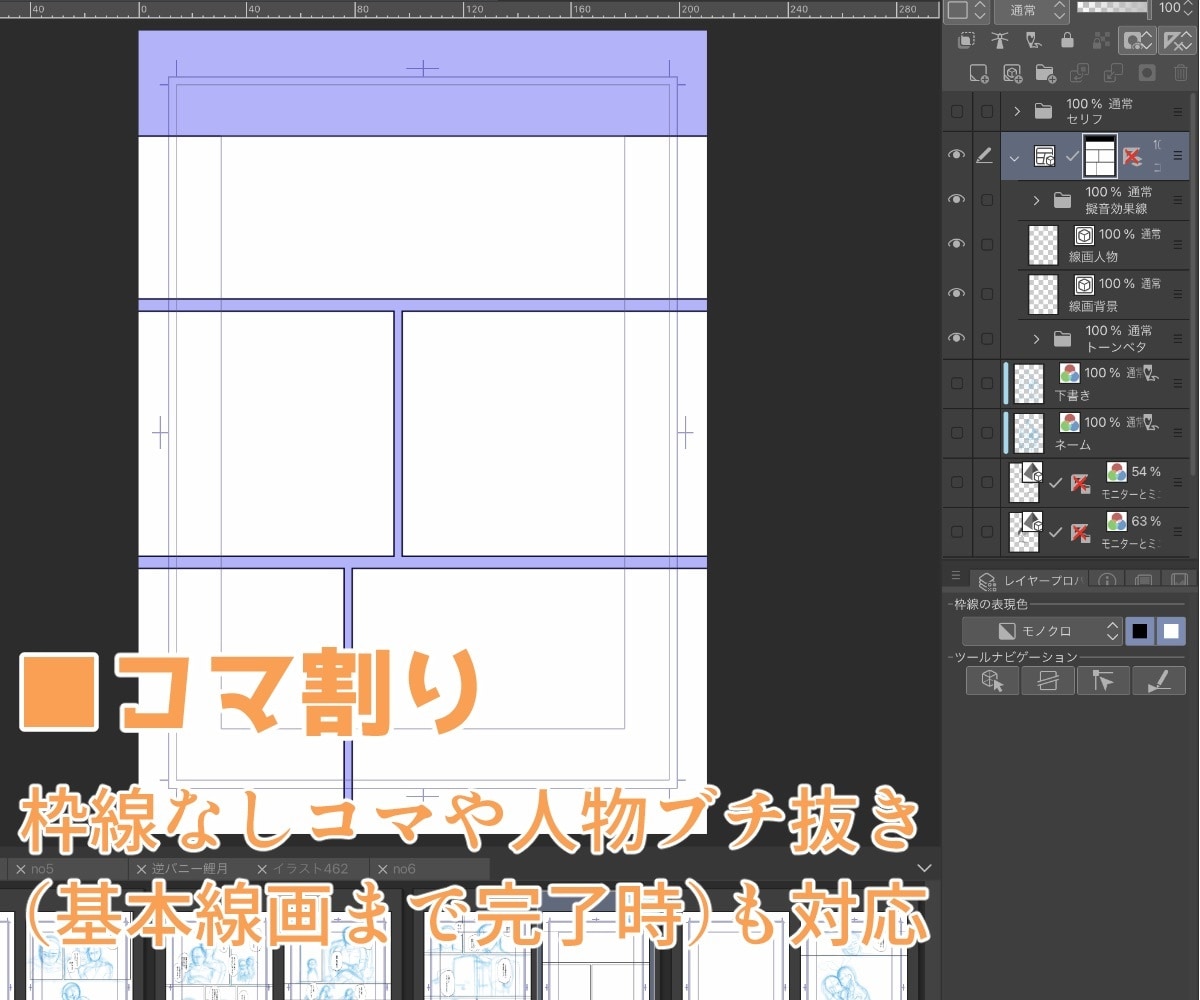Switch to the イラスト462 canvas tab
Screen dimensions: 1200x1000
(x=311, y=869)
